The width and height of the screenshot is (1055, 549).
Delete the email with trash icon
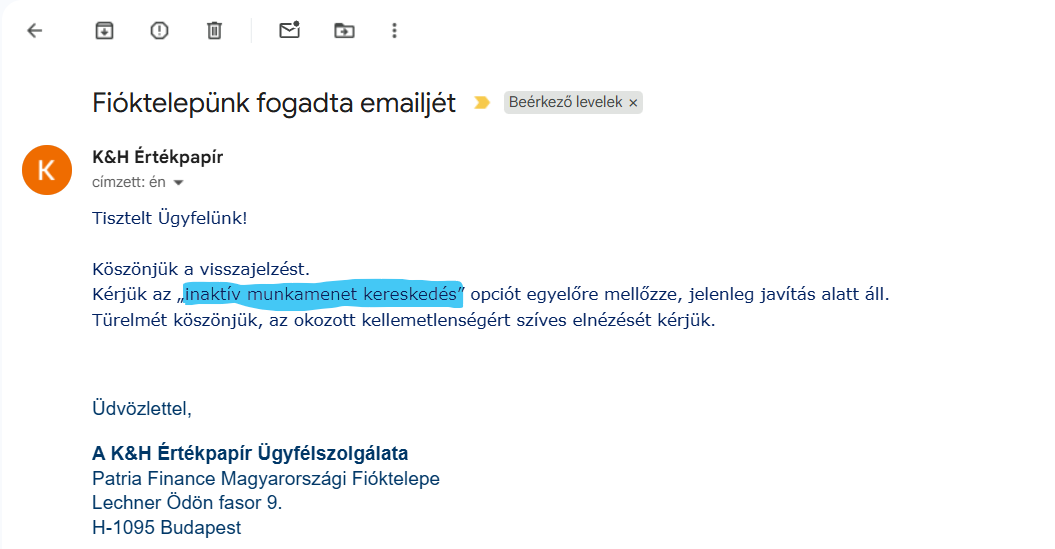[x=214, y=31]
